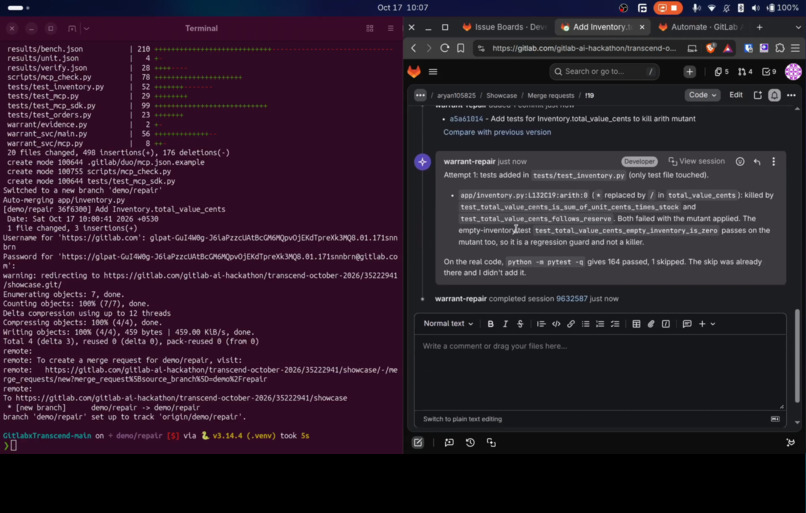Open aryan105825 breadcrumb link
This screenshot has height=513, width=806.
pyautogui.click(x=456, y=96)
